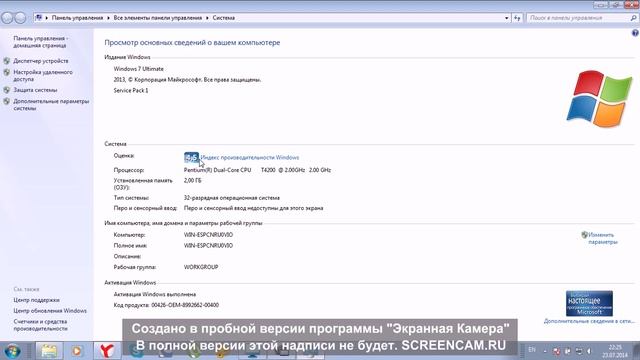Open Дополнительные параметры системы link
This screenshot has width=640, height=360.
coord(51,104)
